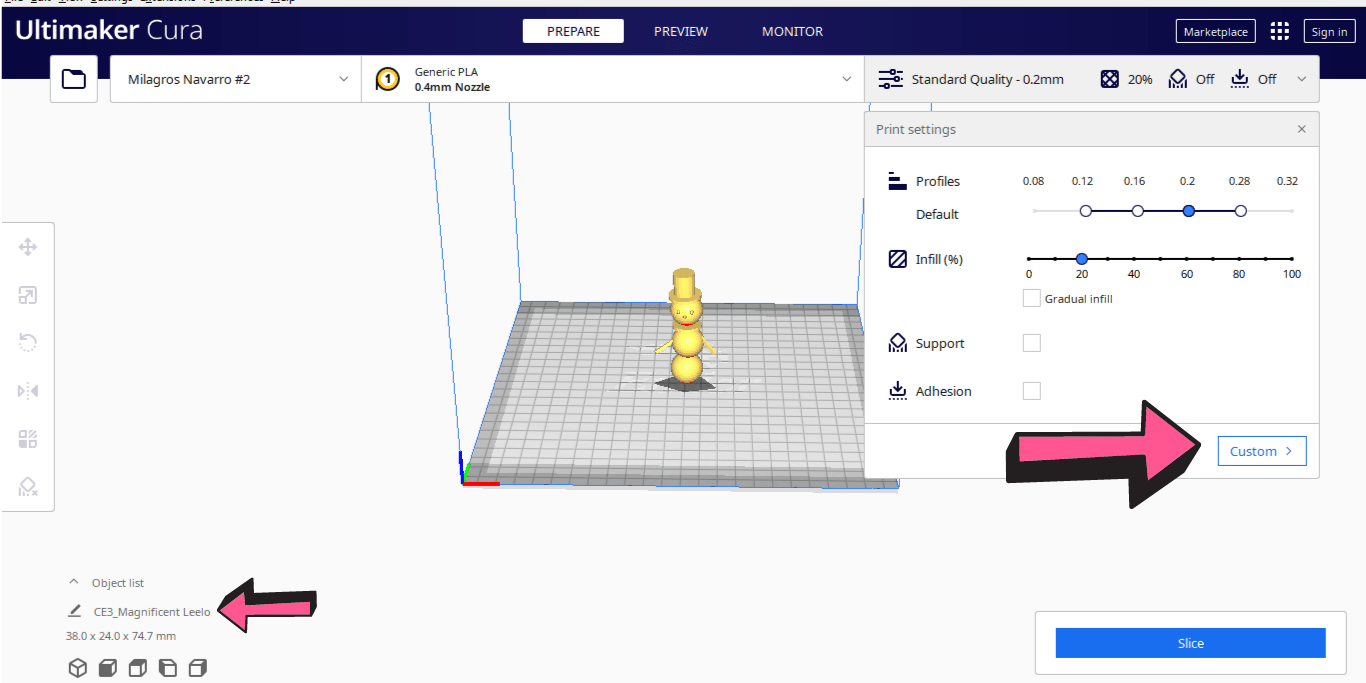Image resolution: width=1366 pixels, height=683 pixels.
Task: Switch to the PREPARE stage
Action: click(x=573, y=31)
